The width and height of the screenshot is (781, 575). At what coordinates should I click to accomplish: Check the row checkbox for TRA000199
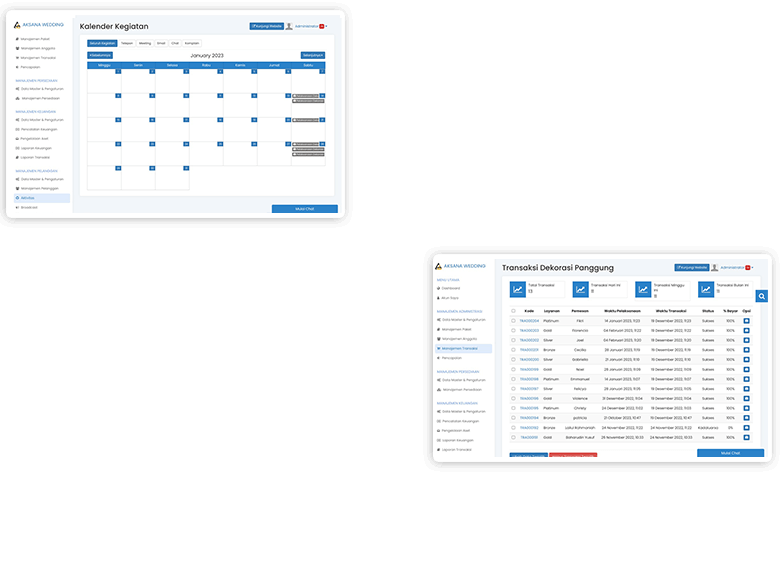514,369
